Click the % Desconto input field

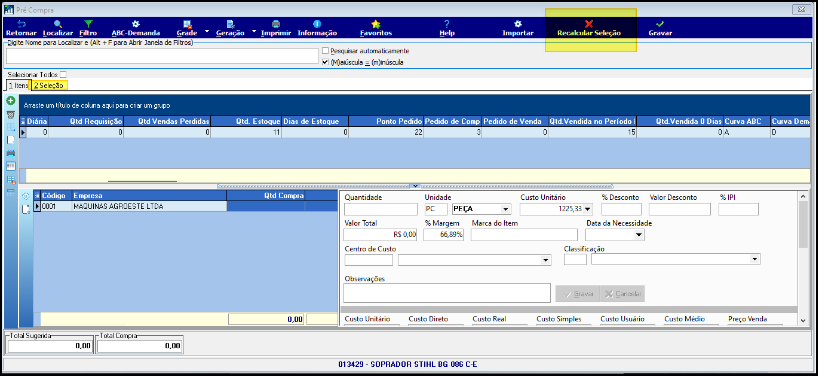(621, 209)
